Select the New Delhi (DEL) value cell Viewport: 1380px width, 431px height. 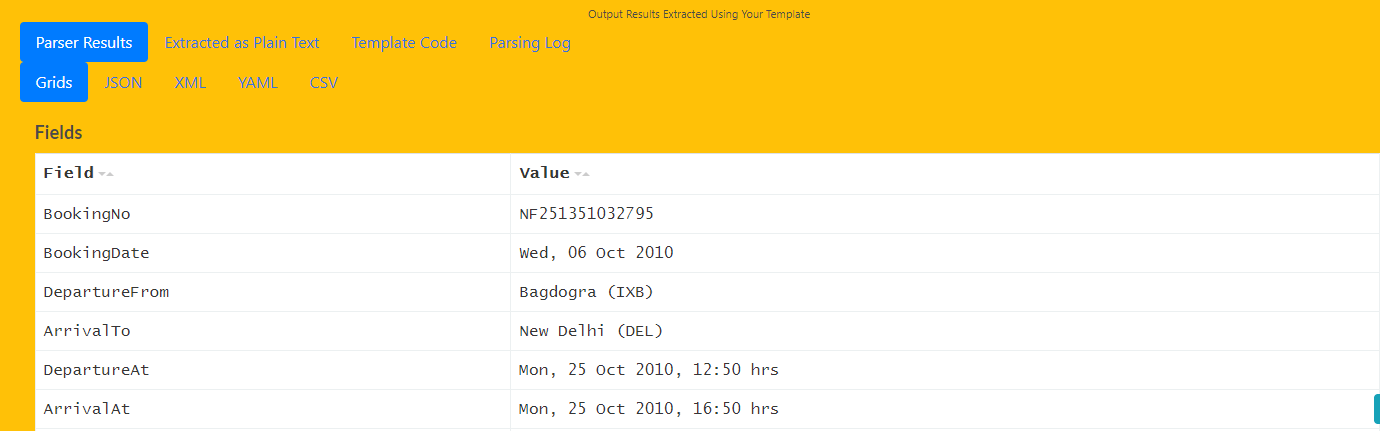pos(945,331)
